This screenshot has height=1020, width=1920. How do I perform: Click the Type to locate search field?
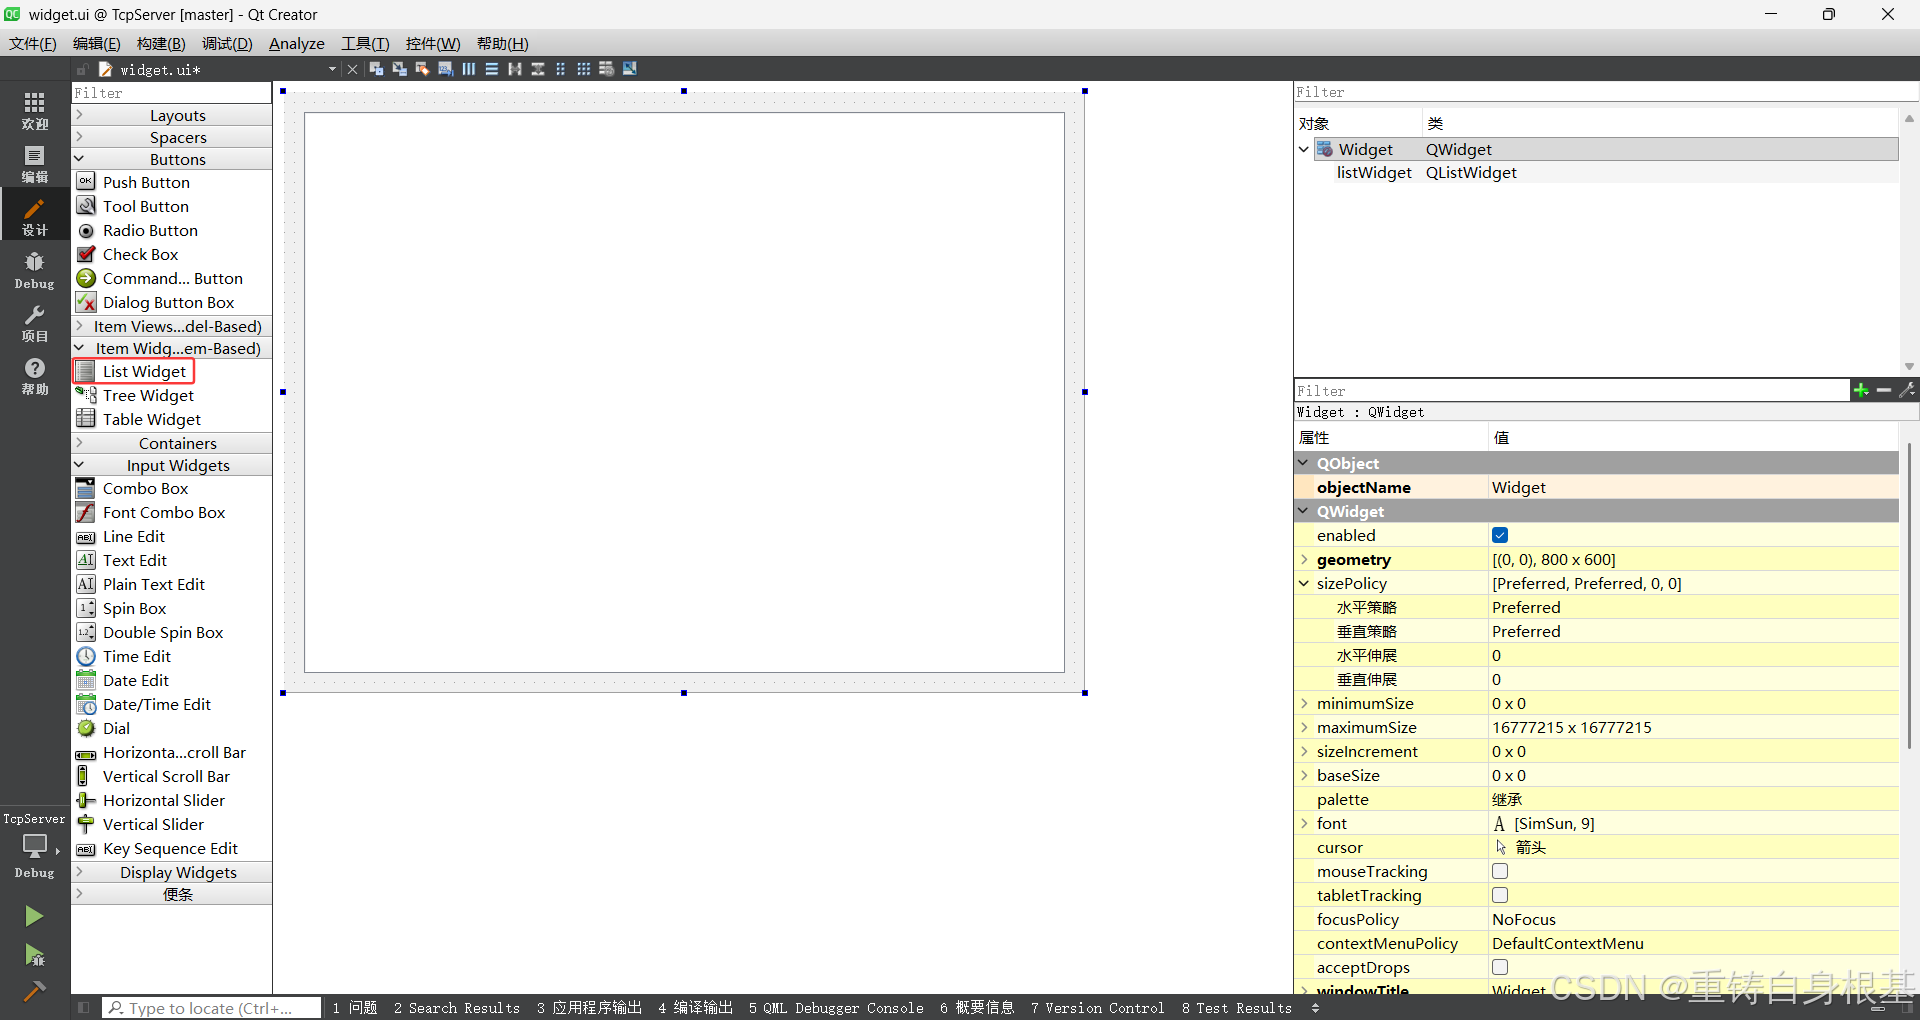(212, 1008)
